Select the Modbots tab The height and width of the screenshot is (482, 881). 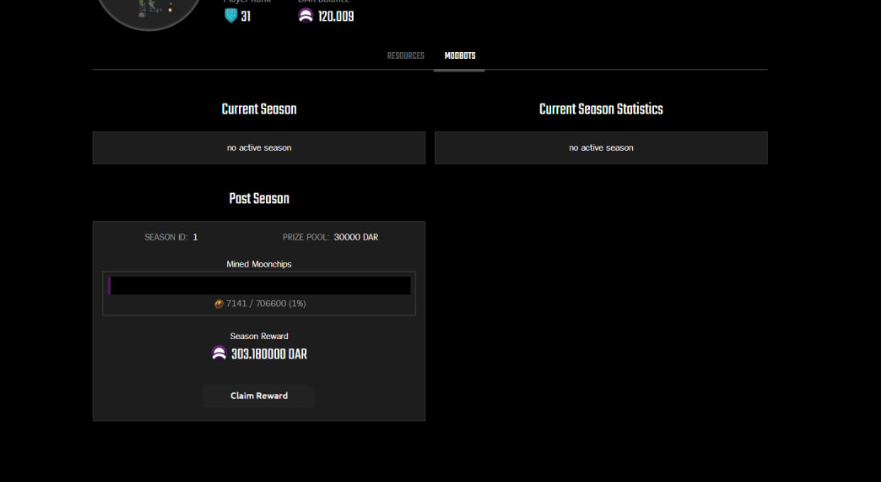point(460,56)
